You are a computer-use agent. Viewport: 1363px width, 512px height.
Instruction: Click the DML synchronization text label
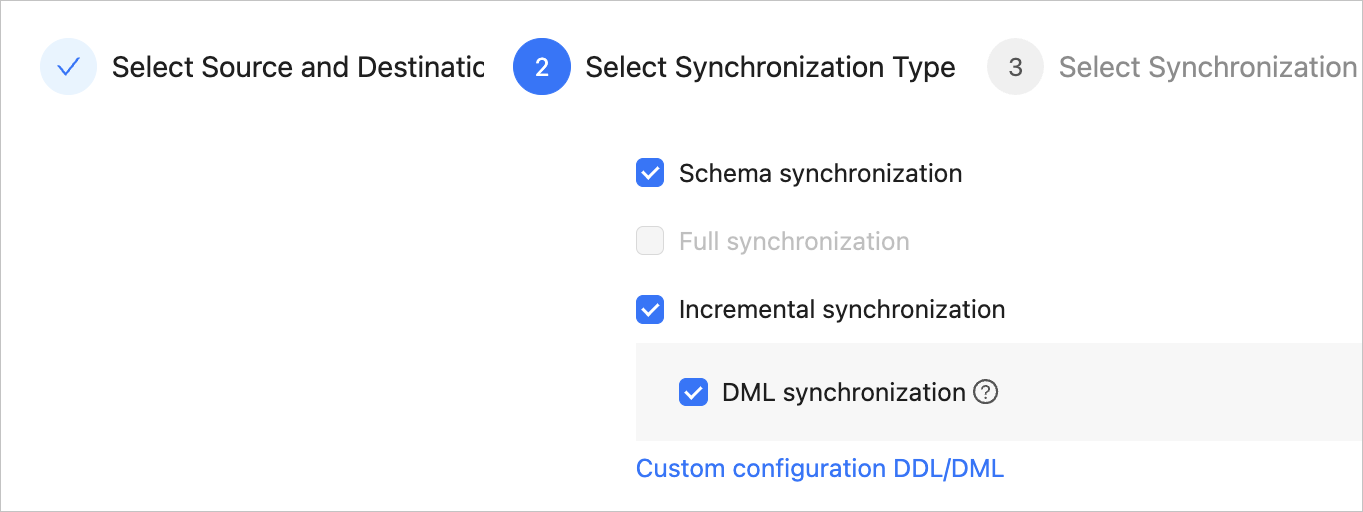point(843,392)
